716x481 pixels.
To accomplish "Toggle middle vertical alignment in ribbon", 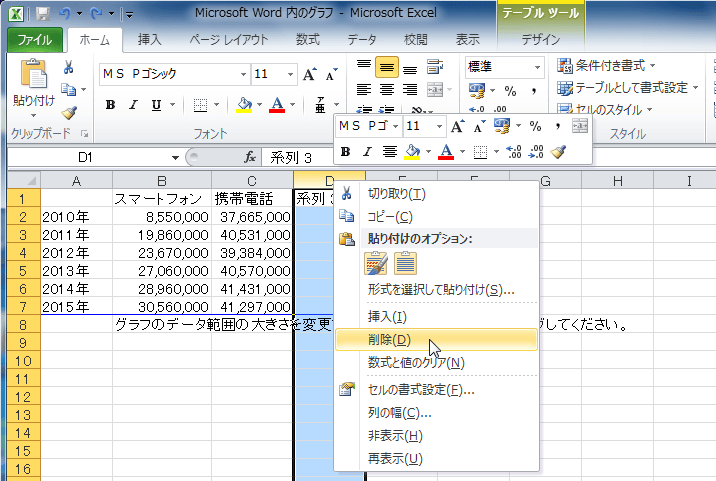I will coord(387,67).
